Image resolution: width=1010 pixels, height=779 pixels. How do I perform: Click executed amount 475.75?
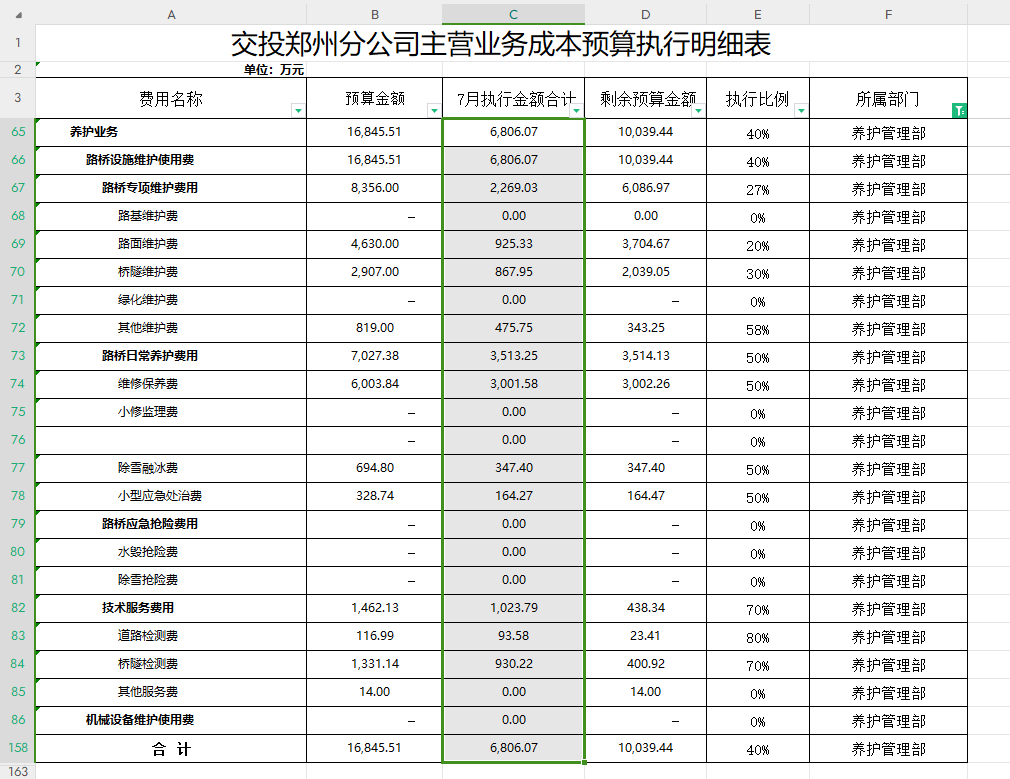513,328
